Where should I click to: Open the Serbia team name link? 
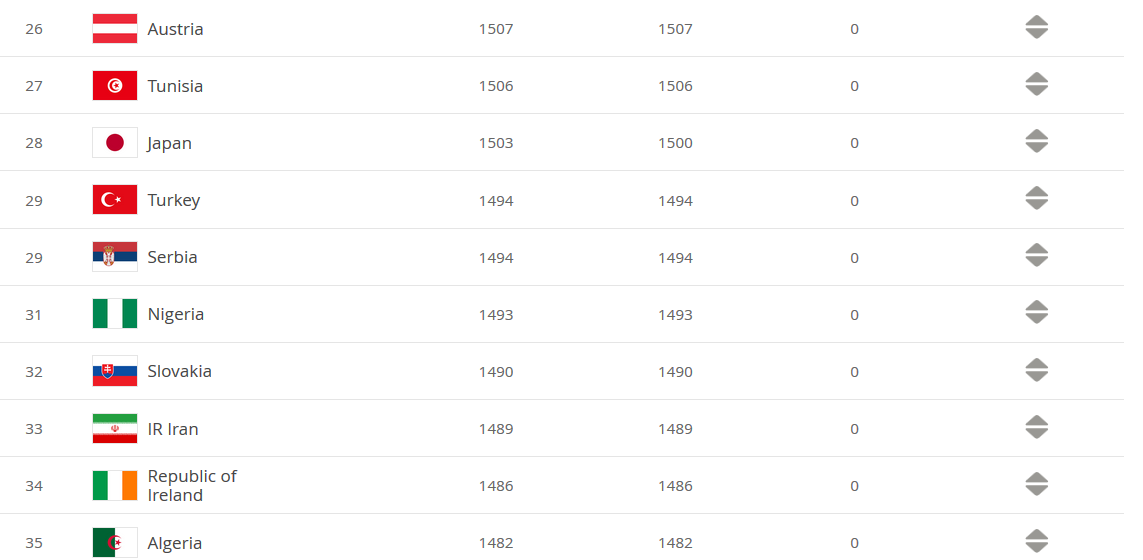pyautogui.click(x=173, y=257)
